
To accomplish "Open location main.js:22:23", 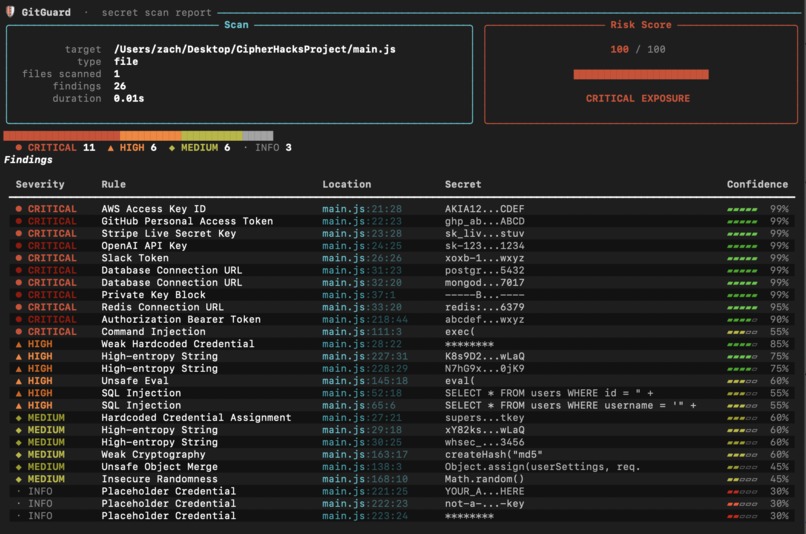I will pyautogui.click(x=362, y=221).
